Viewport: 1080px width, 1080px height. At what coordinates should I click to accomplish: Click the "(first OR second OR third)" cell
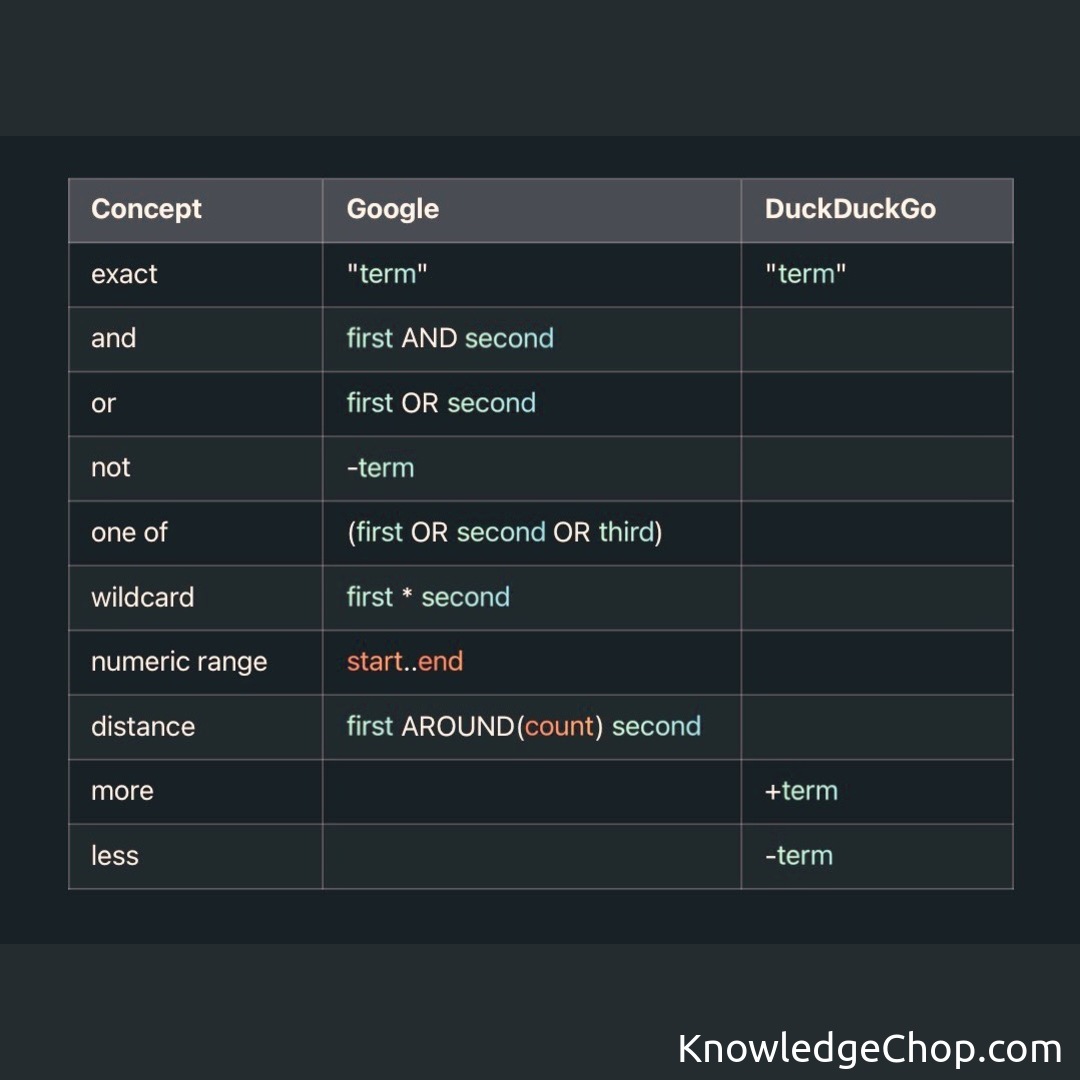(x=504, y=532)
